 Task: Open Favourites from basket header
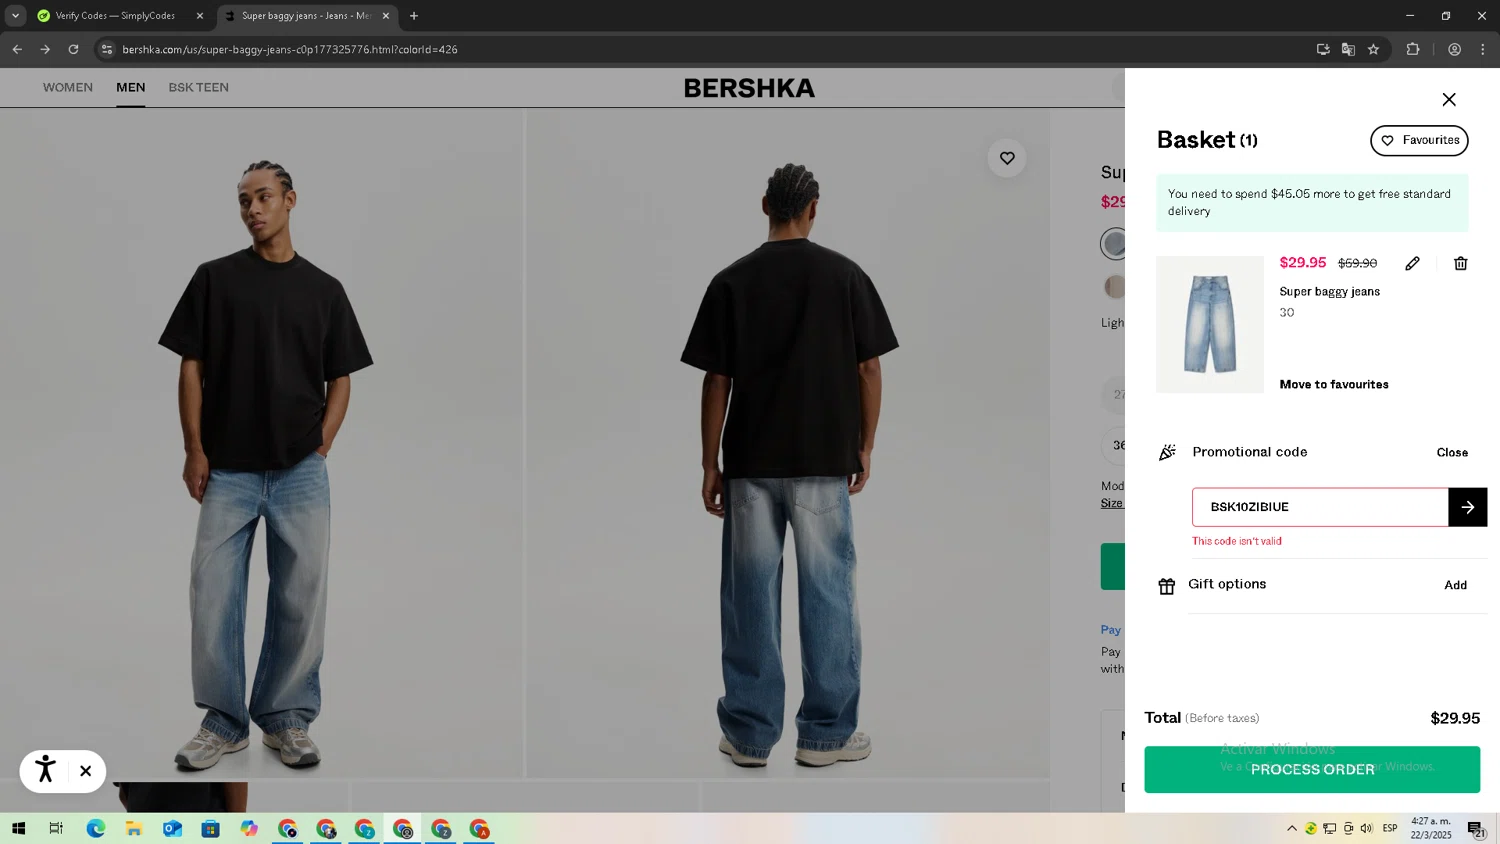[x=1419, y=140]
